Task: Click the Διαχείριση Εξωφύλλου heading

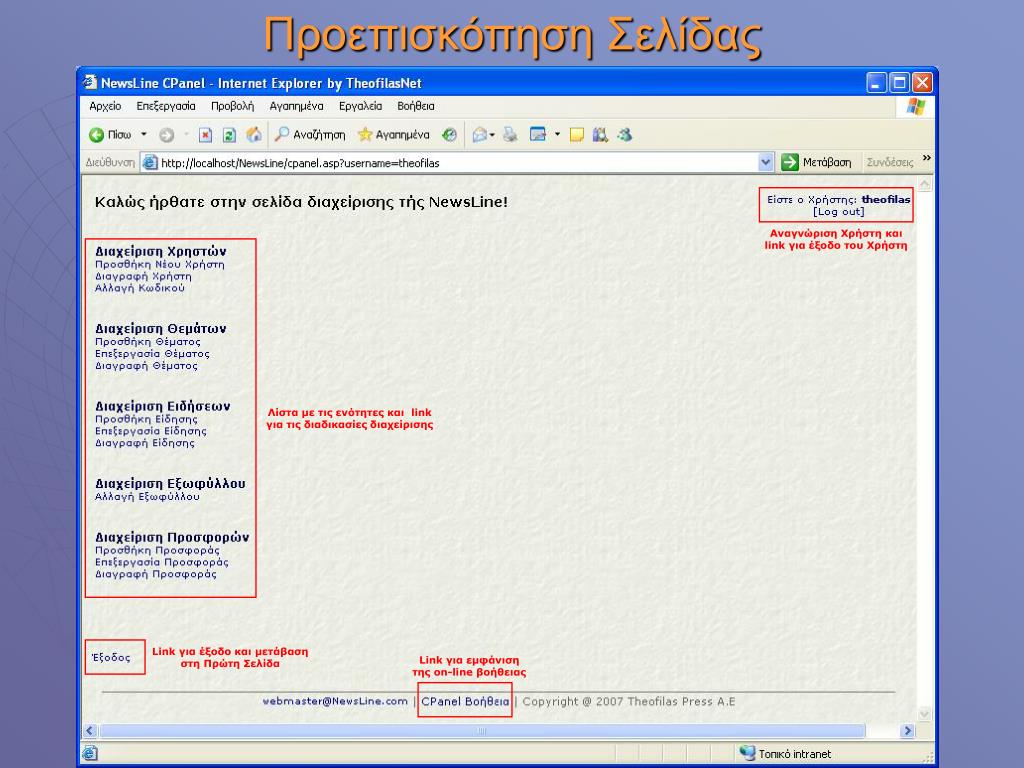Action: tap(170, 483)
